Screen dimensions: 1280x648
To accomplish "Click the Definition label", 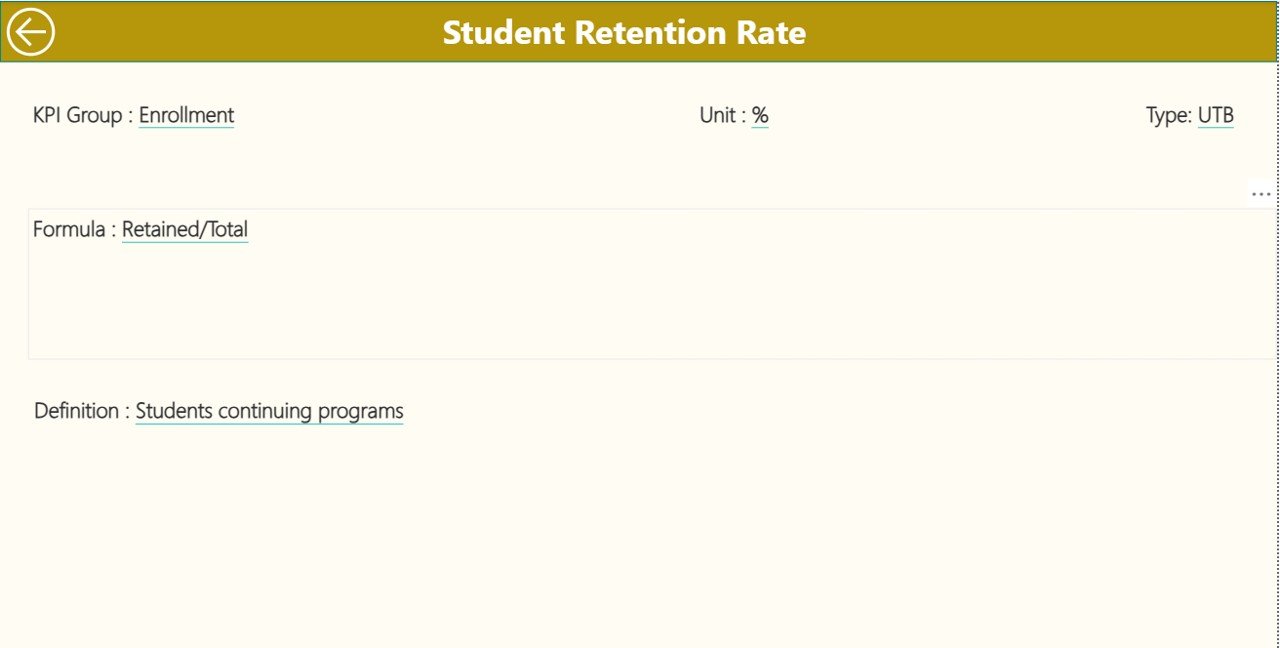I will (75, 410).
